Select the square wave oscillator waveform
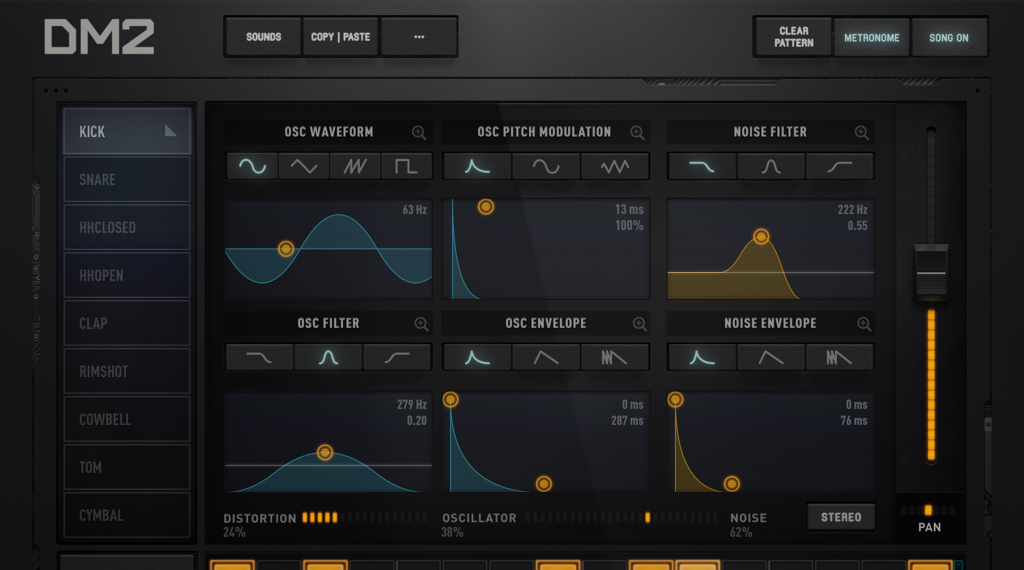Screen dimensions: 1024x570 click(406, 166)
